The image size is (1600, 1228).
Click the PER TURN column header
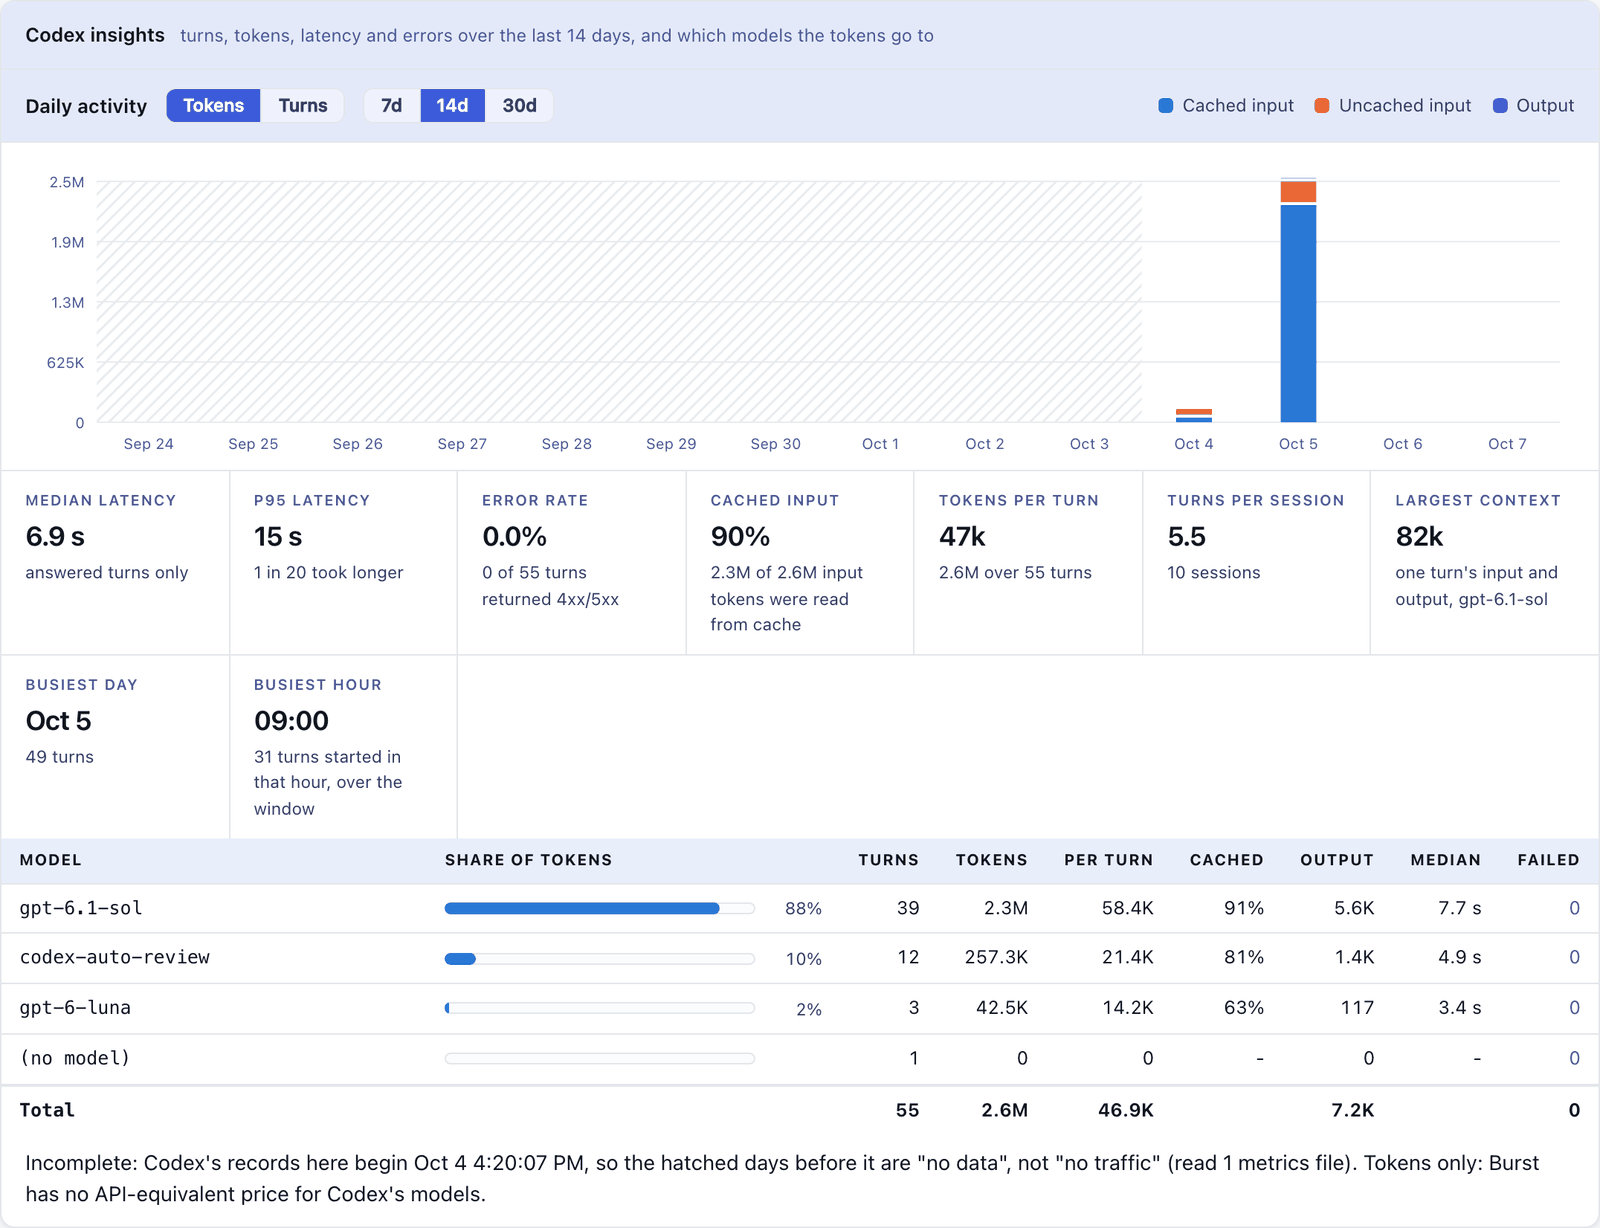pos(1108,860)
